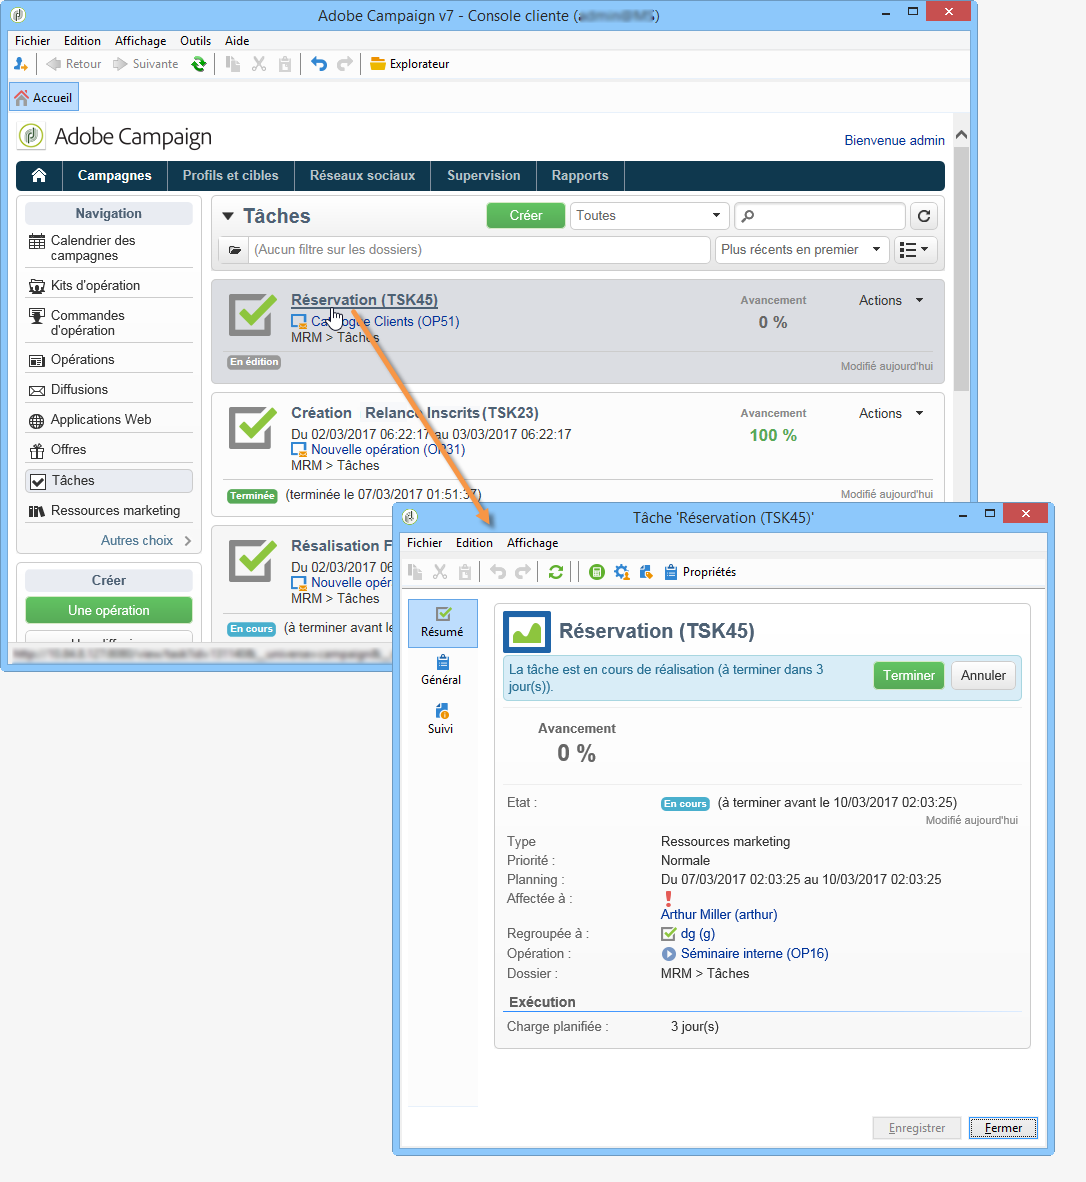
Task: Click the home icon in navigation bar
Action: coord(39,176)
